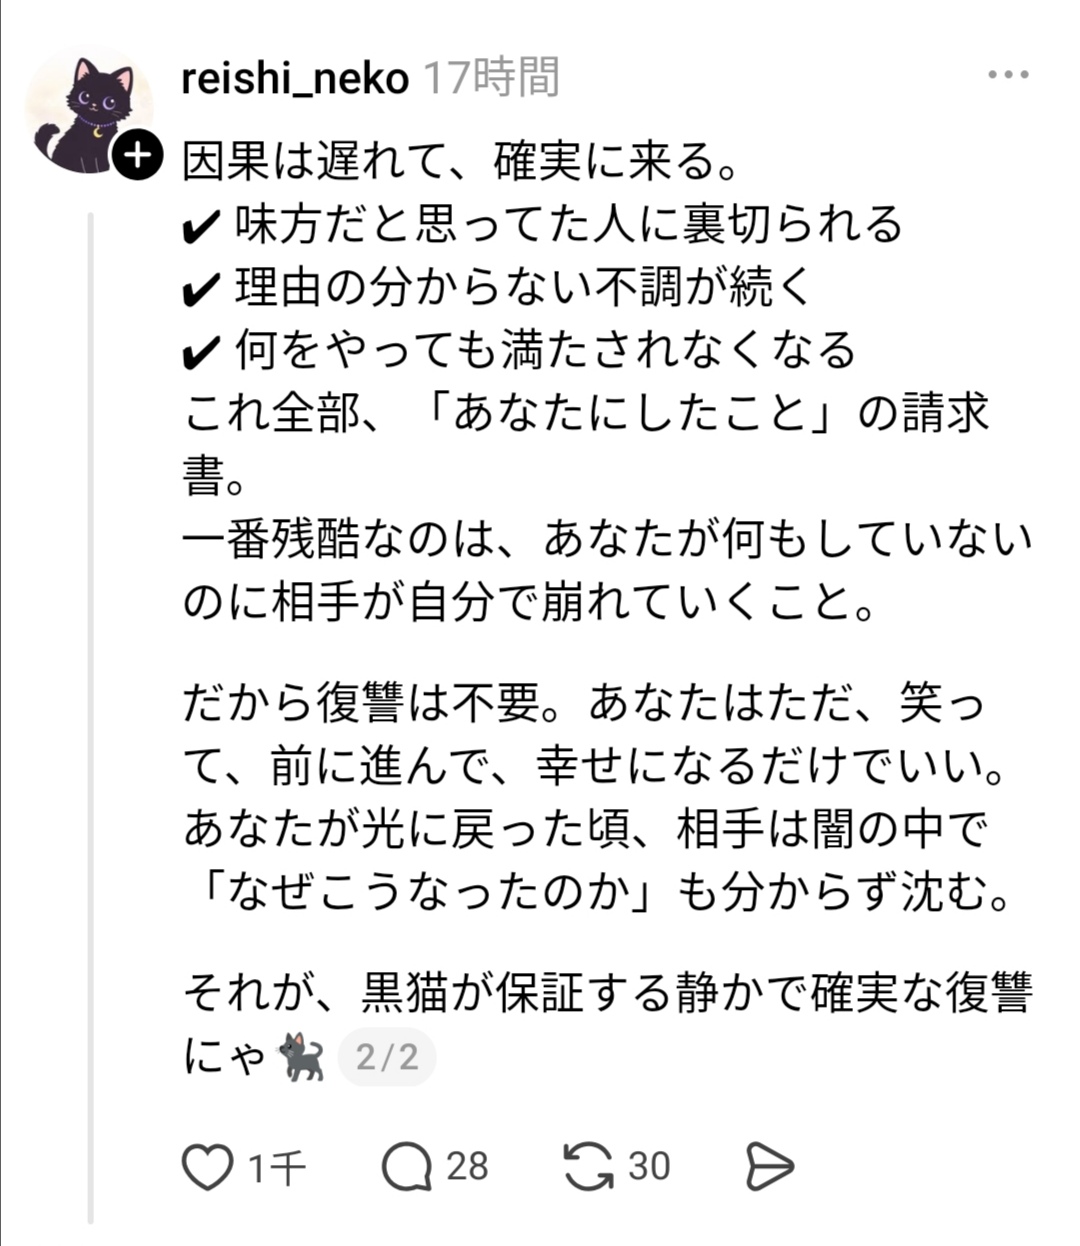This screenshot has height=1246, width=1080.
Task: Click the vertical thread line below avatar
Action: point(90,700)
